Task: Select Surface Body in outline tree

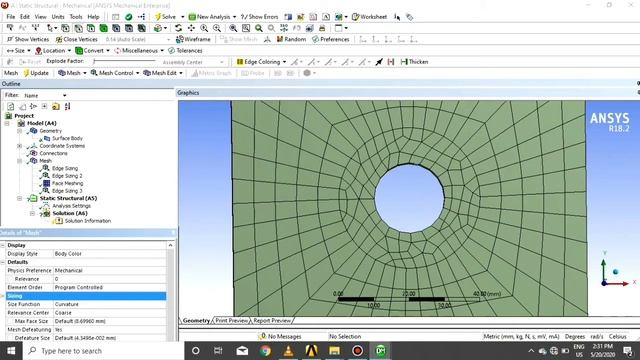Action: coord(67,138)
